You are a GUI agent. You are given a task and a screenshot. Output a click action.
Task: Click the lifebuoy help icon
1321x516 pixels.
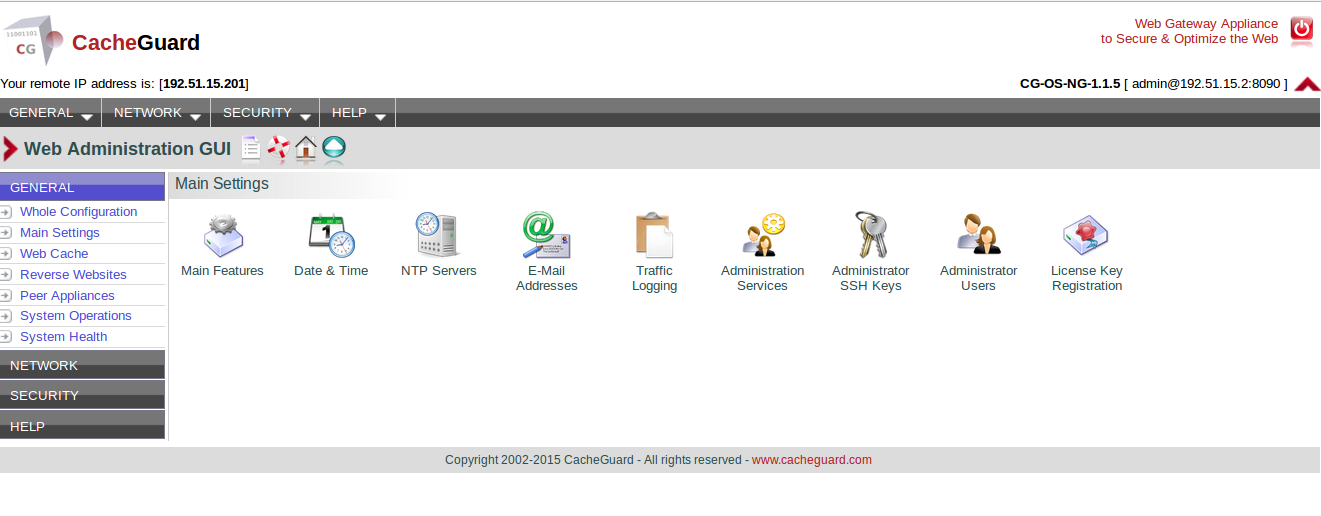click(x=278, y=149)
